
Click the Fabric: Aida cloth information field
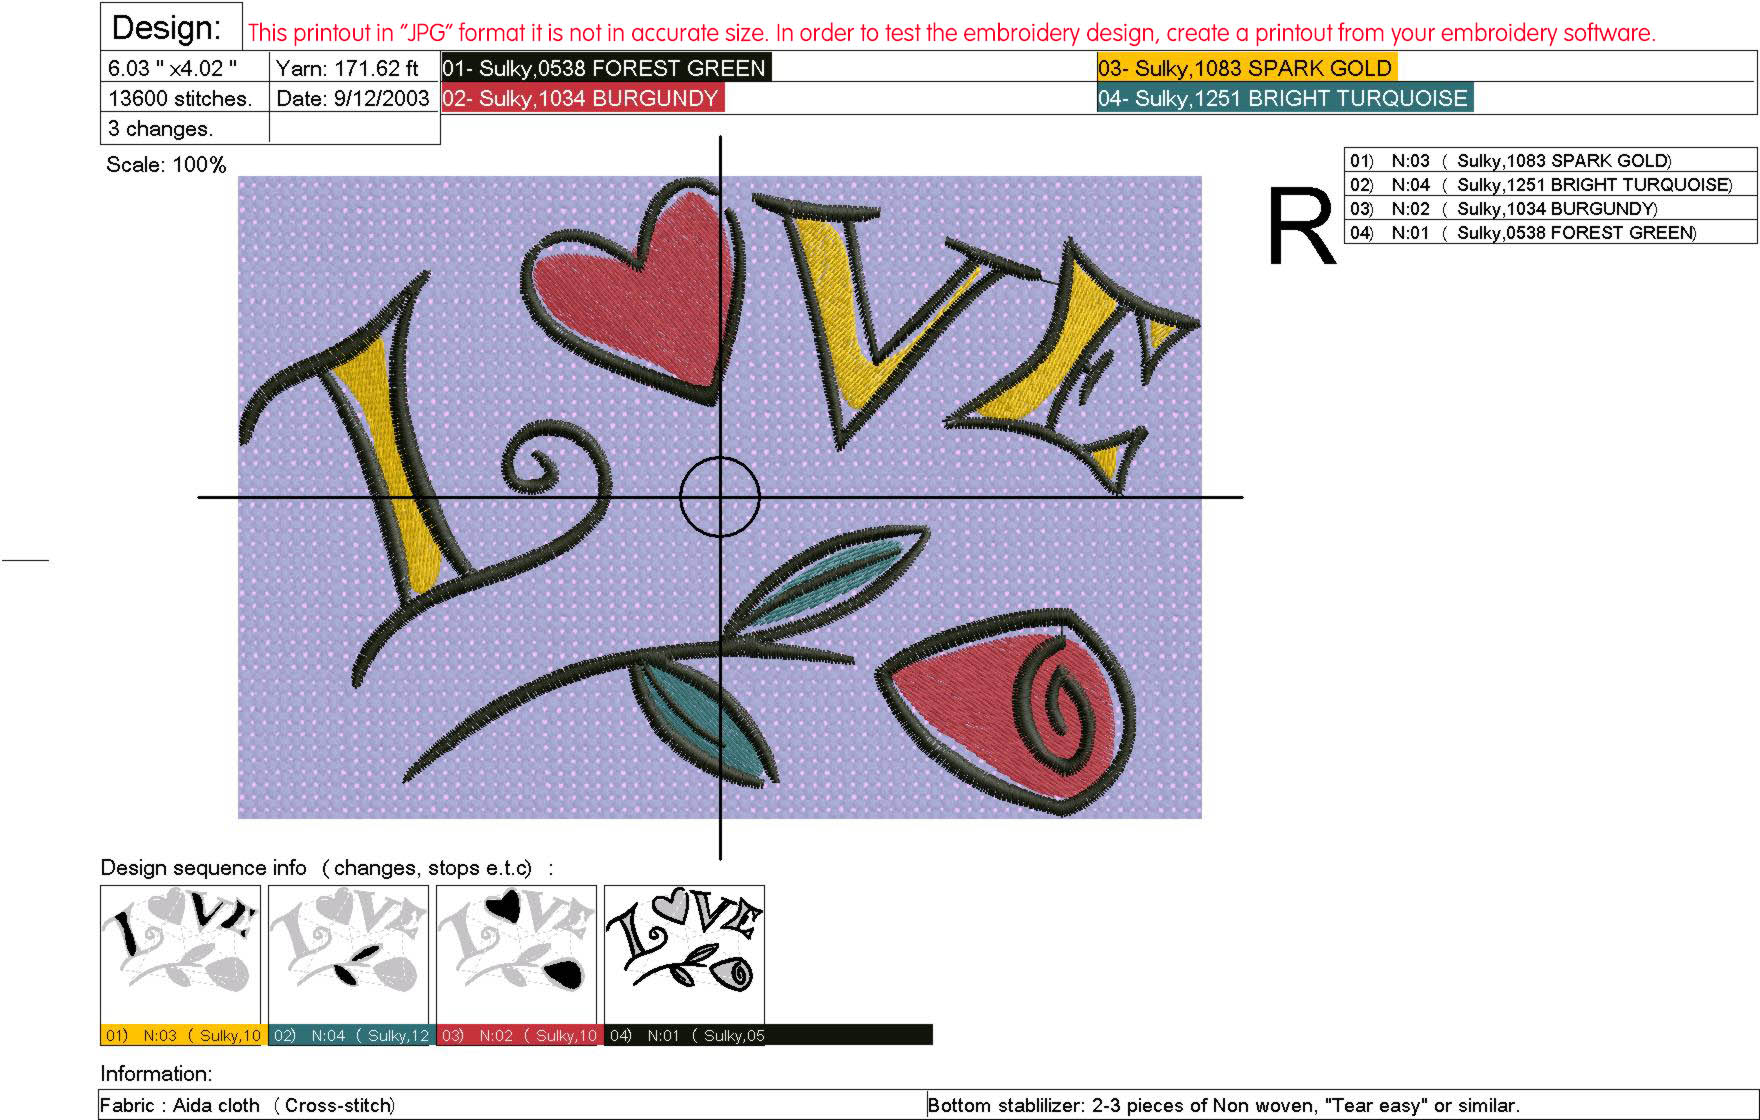[x=510, y=1105]
